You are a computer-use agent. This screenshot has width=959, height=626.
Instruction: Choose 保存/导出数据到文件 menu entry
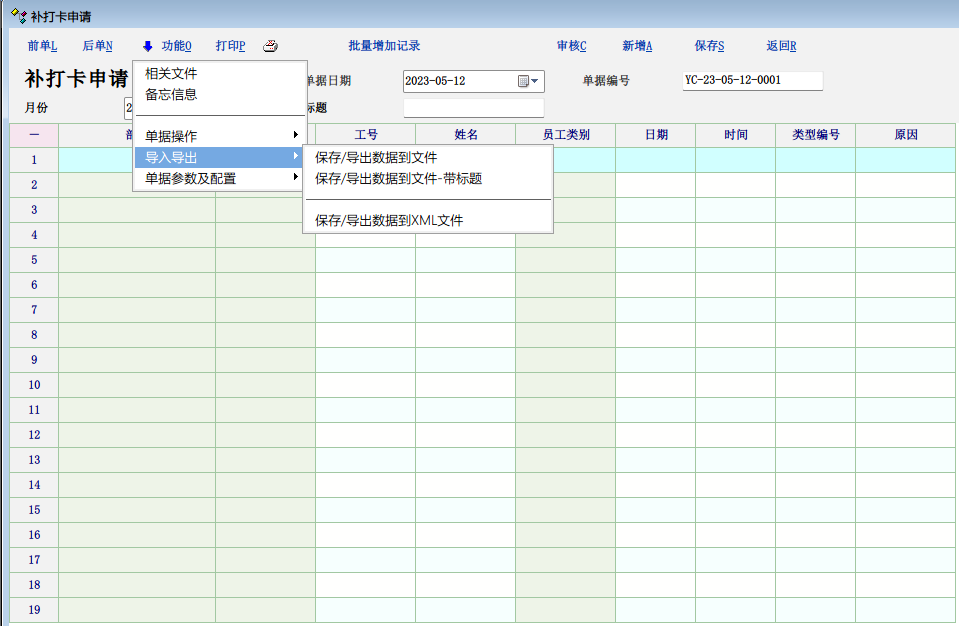coord(376,157)
